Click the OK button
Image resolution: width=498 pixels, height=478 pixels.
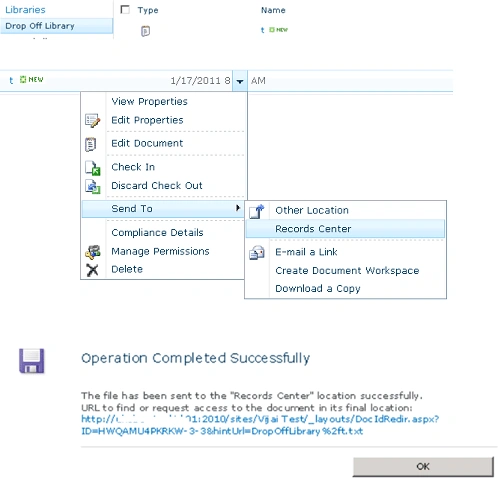pos(423,466)
